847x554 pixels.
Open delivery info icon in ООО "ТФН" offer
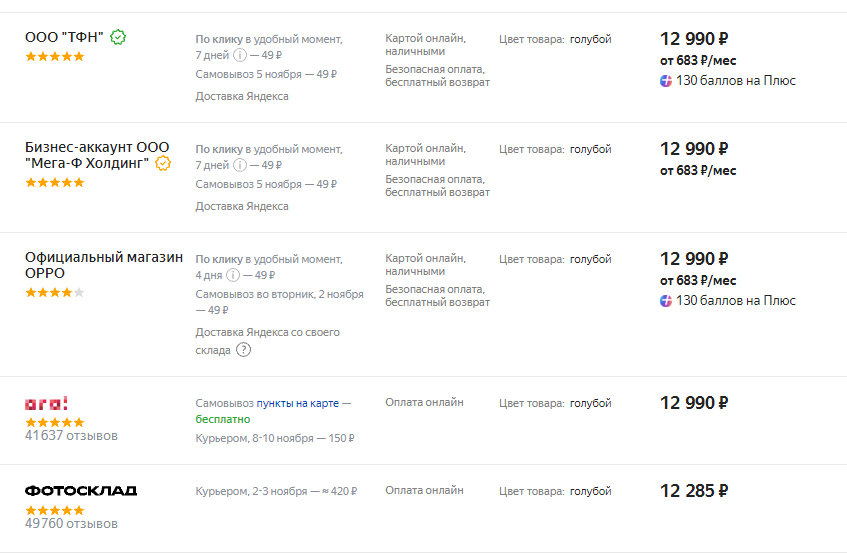tap(238, 55)
